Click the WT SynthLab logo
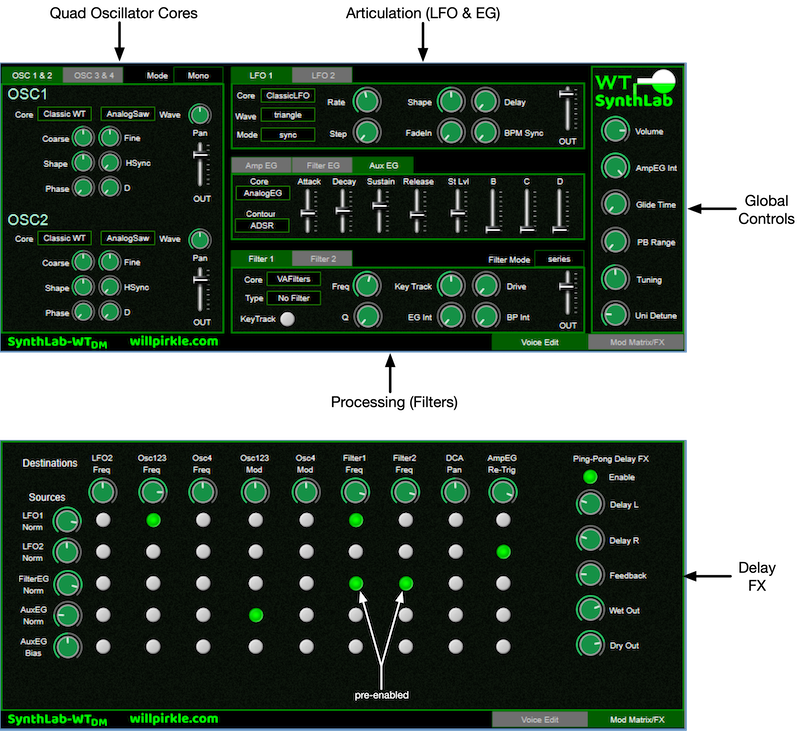Image resolution: width=800 pixels, height=731 pixels. tap(635, 89)
